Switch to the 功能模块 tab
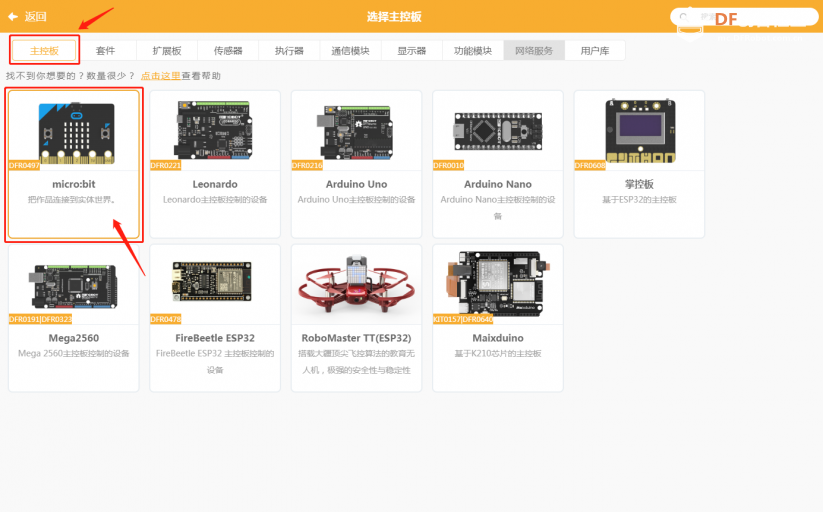This screenshot has width=823, height=512. click(473, 51)
